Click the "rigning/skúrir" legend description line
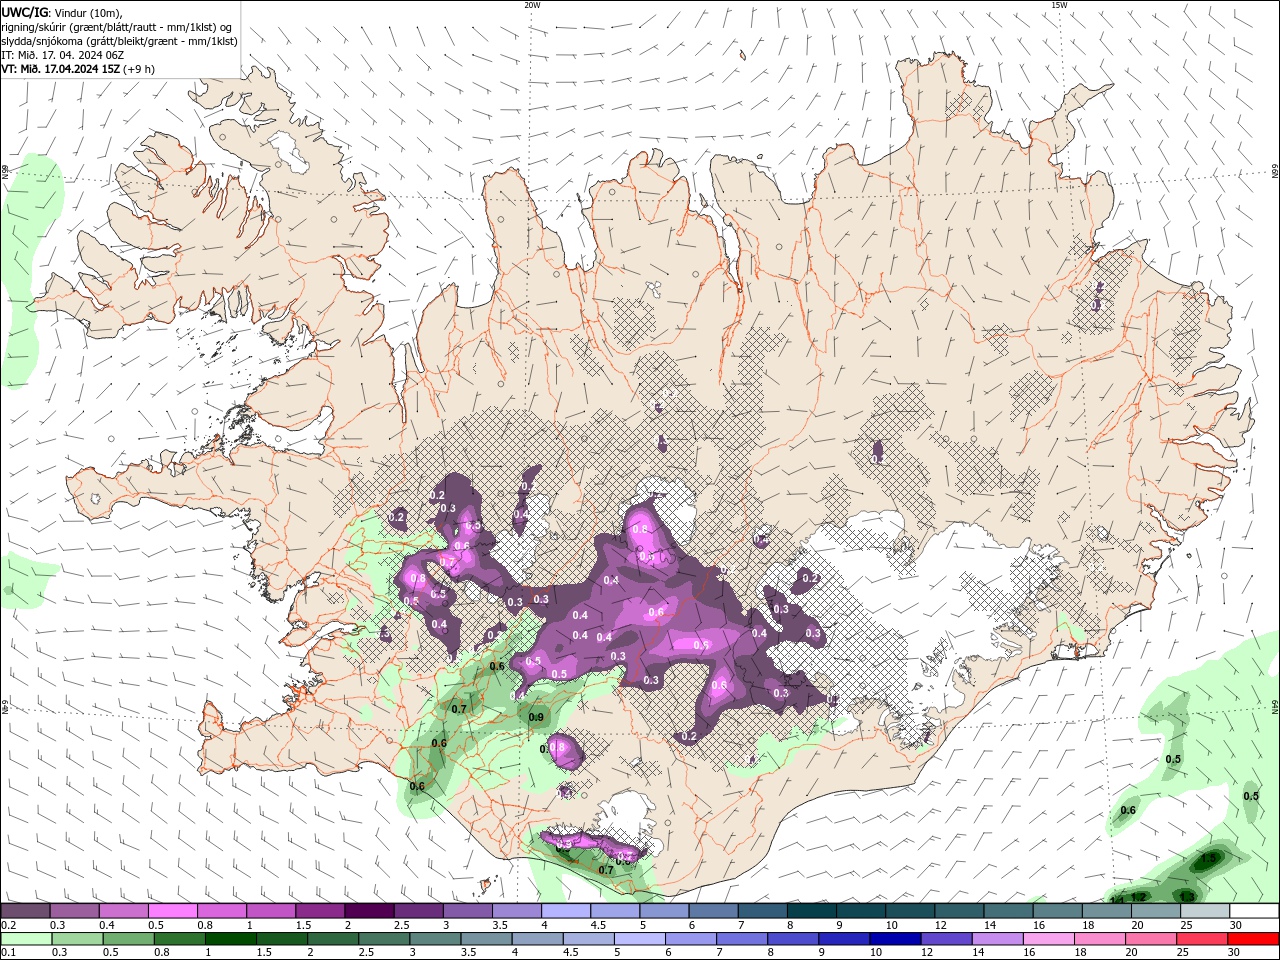This screenshot has height=960, width=1280. (x=118, y=27)
